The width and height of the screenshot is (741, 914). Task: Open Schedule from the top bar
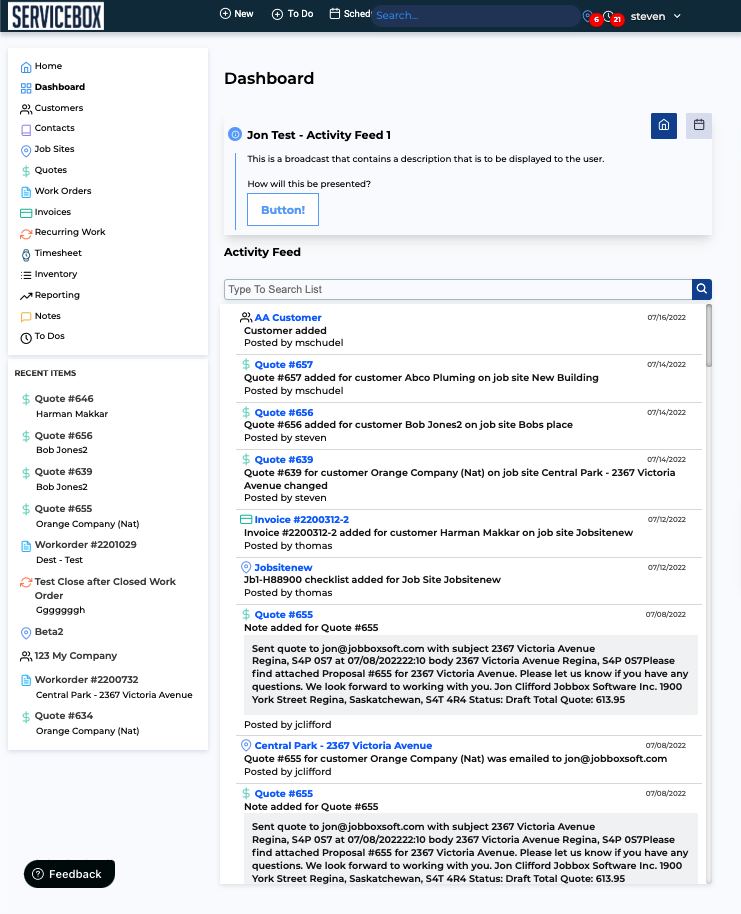tap(350, 14)
